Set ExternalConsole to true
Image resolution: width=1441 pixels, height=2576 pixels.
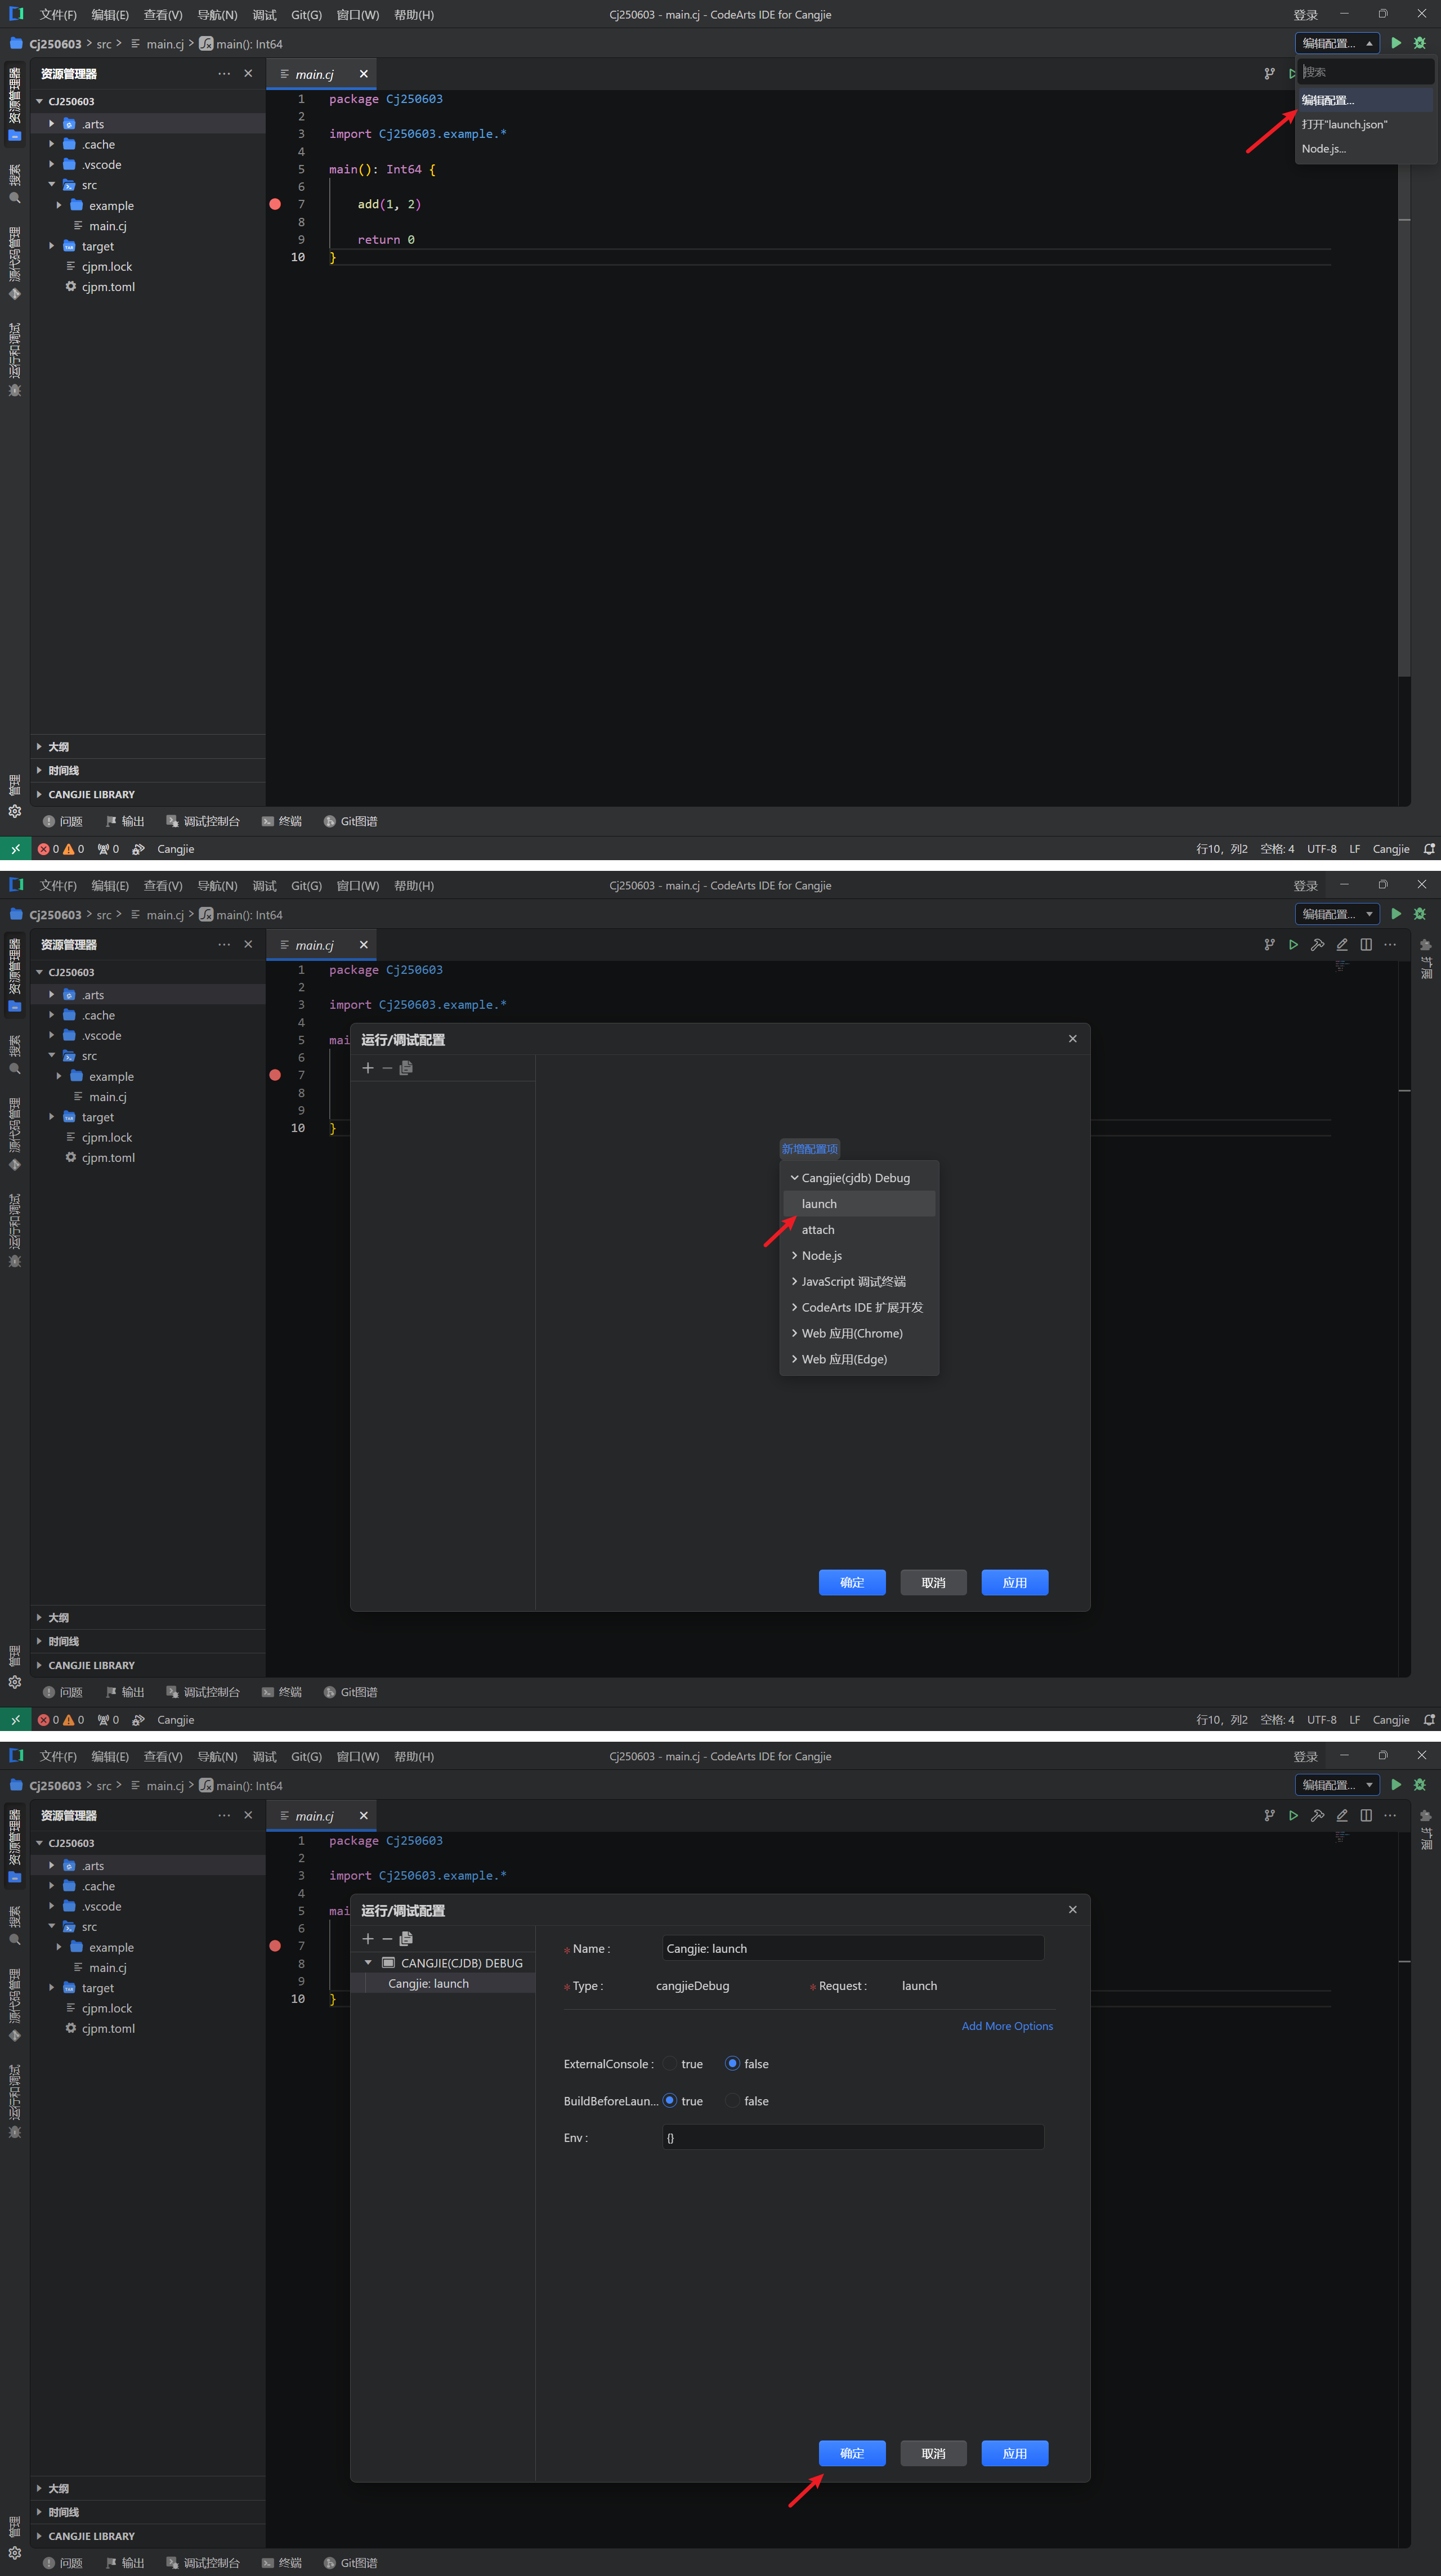(x=670, y=2064)
